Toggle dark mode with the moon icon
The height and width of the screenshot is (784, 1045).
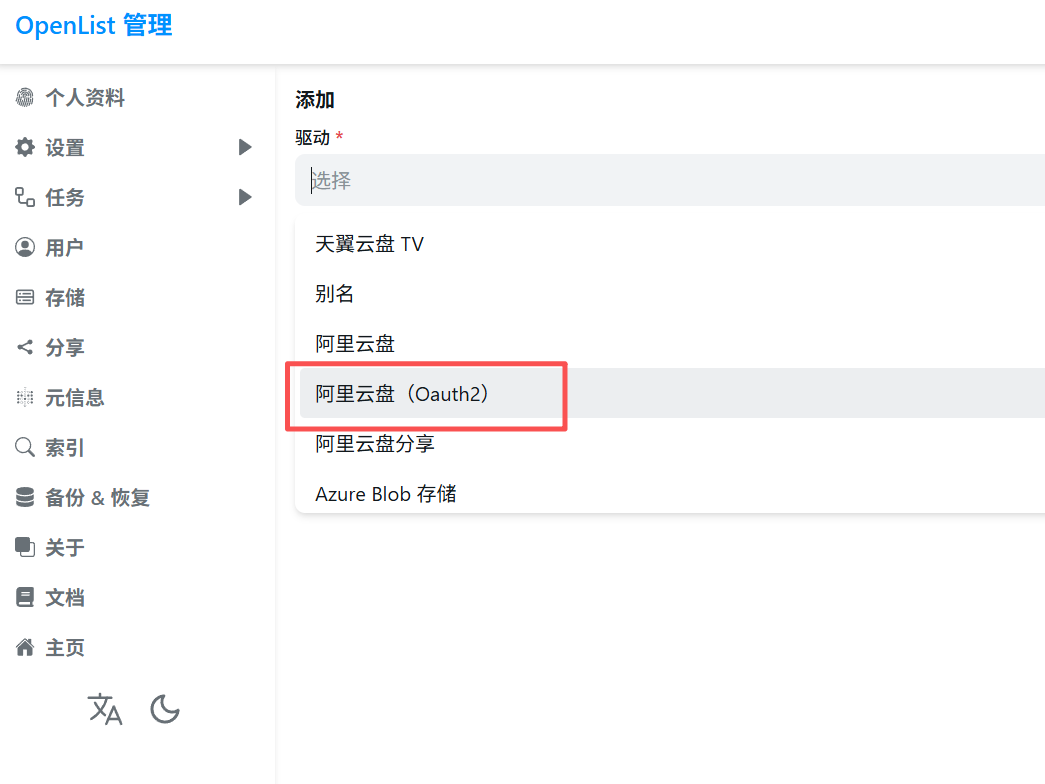164,709
